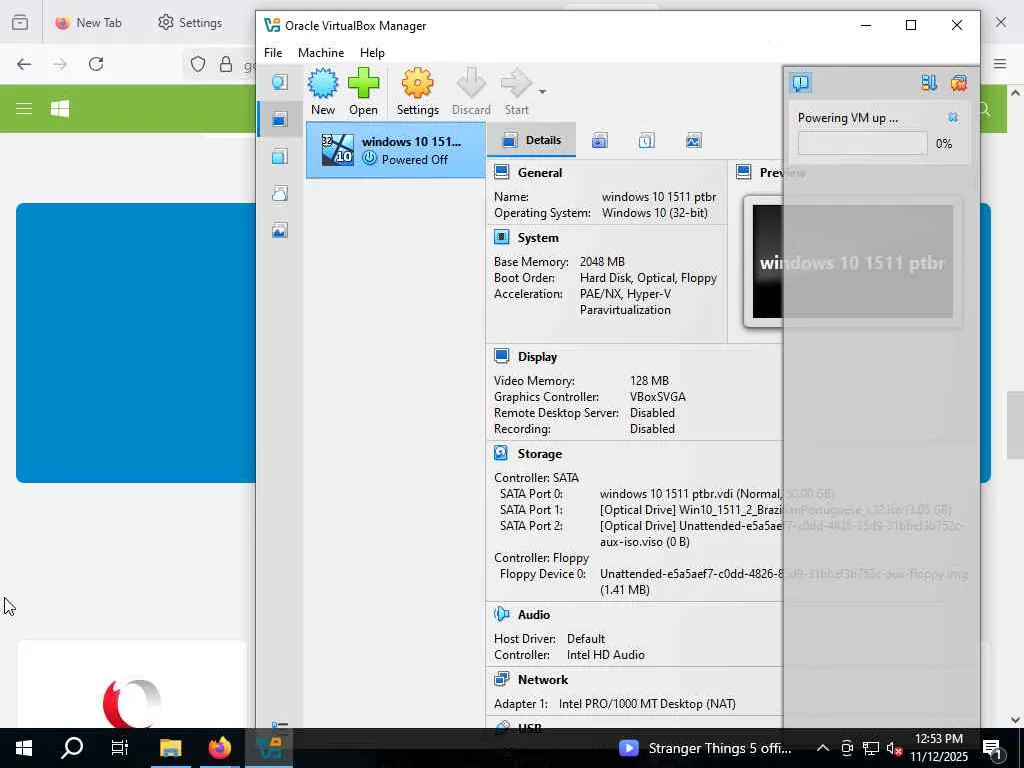Switch to the Logs tab icon

coord(647,140)
